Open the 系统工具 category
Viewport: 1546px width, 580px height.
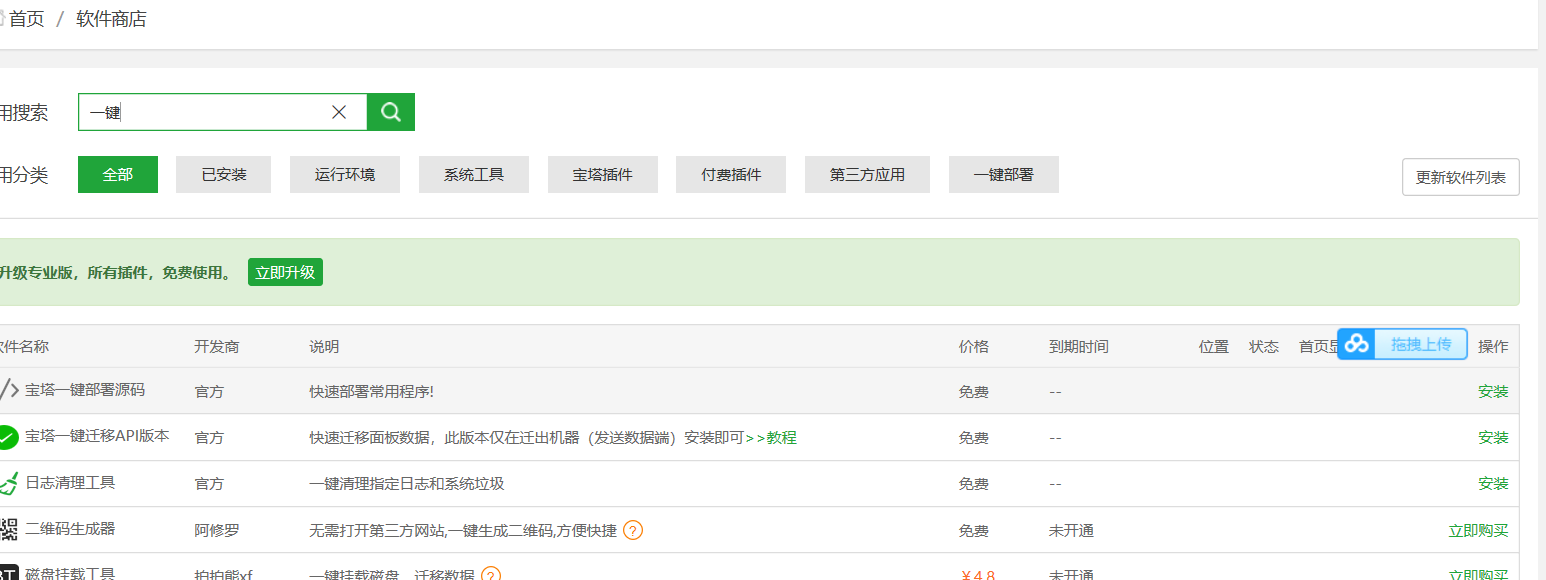point(474,174)
